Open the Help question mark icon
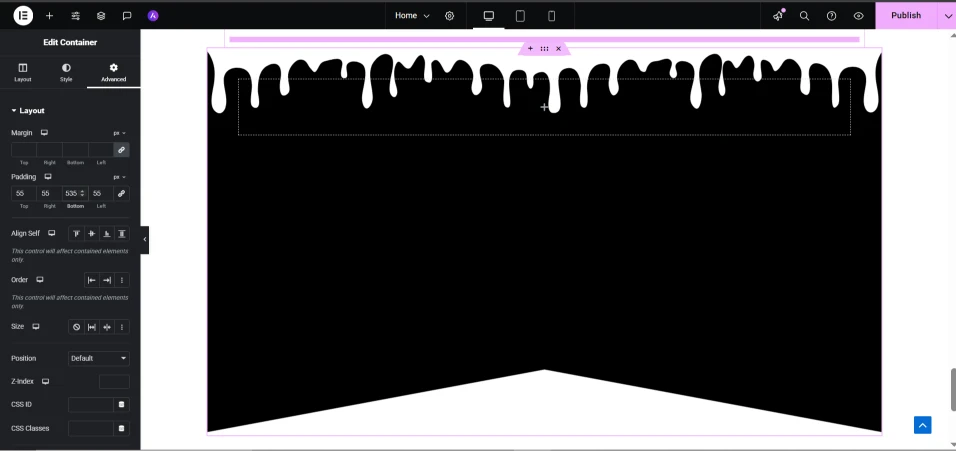Screen dimensions: 956x451 coord(831,16)
